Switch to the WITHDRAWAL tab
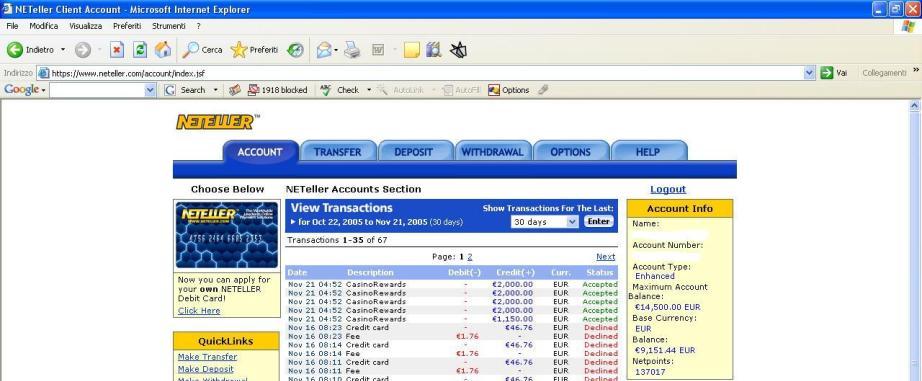Screen dimensions: 922x381 pyautogui.click(x=492, y=151)
